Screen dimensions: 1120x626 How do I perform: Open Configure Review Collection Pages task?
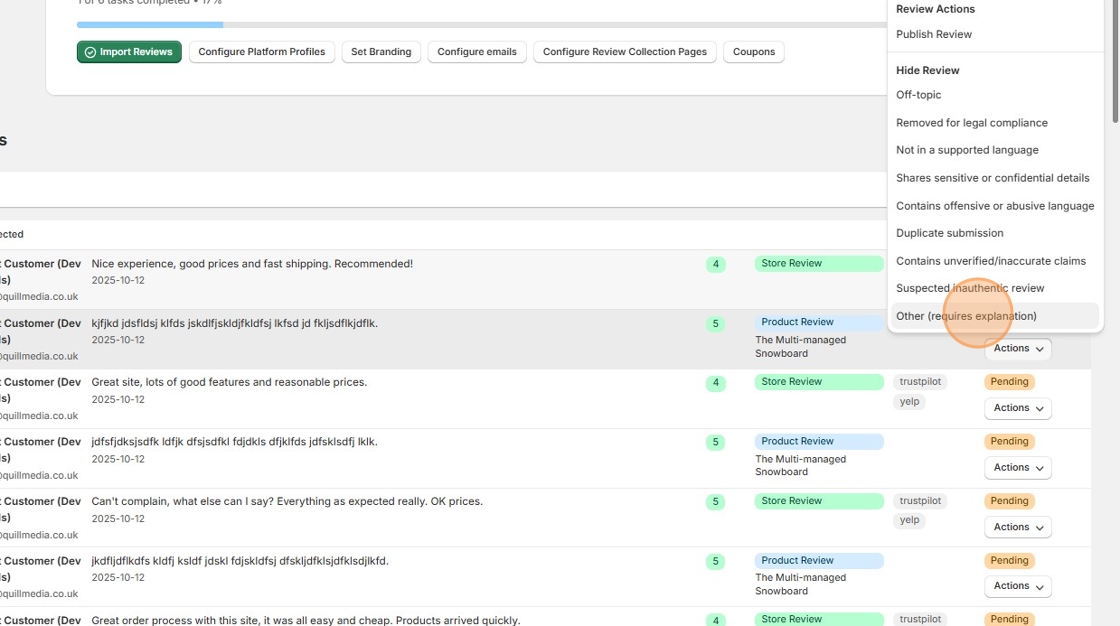click(x=624, y=52)
